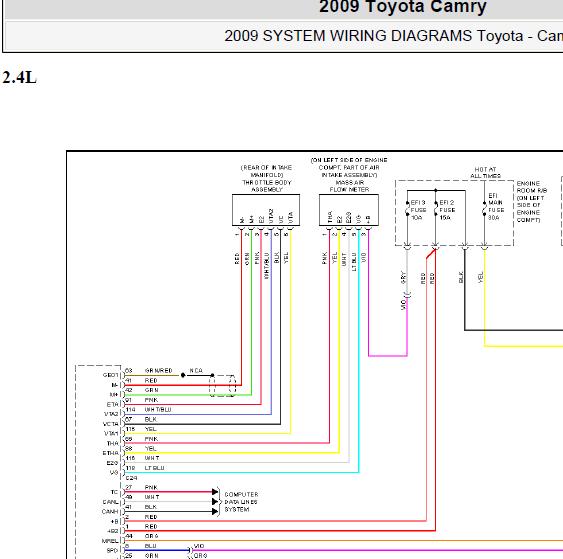This screenshot has width=563, height=559.
Task: Click pin number '116' on the white wire
Action: click(130, 458)
